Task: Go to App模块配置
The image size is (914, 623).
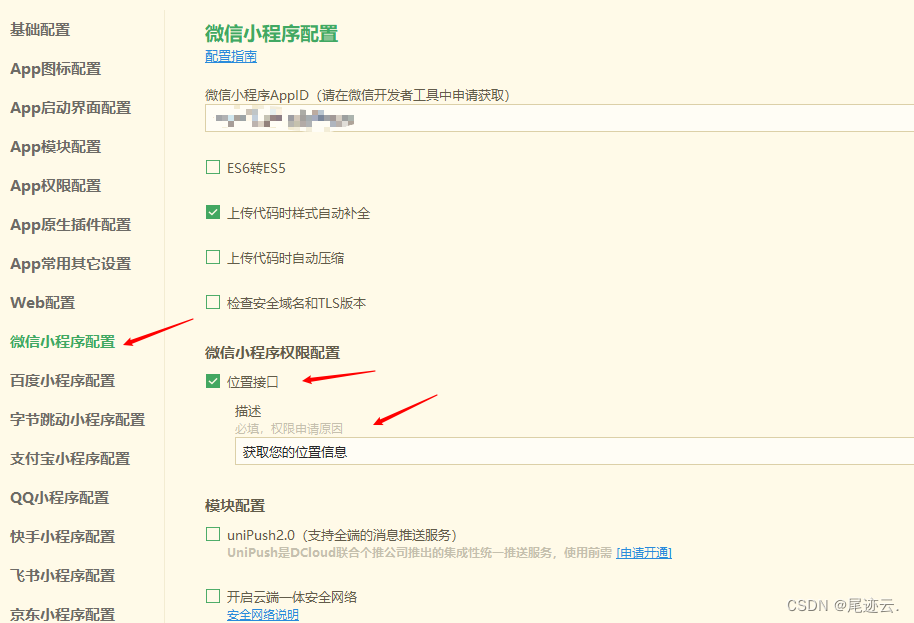Action: (x=56, y=147)
